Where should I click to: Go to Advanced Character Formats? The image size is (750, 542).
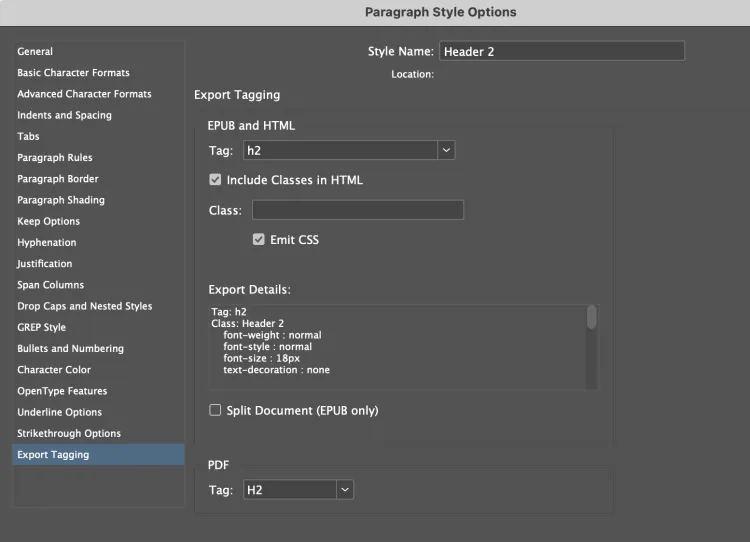84,94
